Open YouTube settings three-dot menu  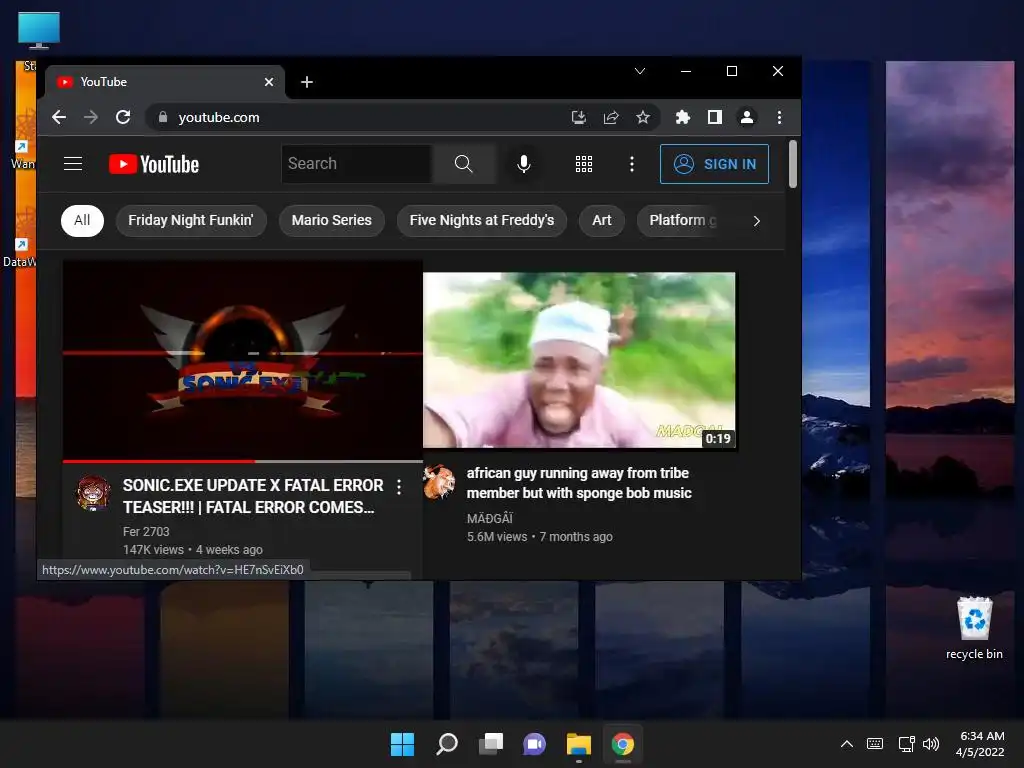pyautogui.click(x=632, y=164)
